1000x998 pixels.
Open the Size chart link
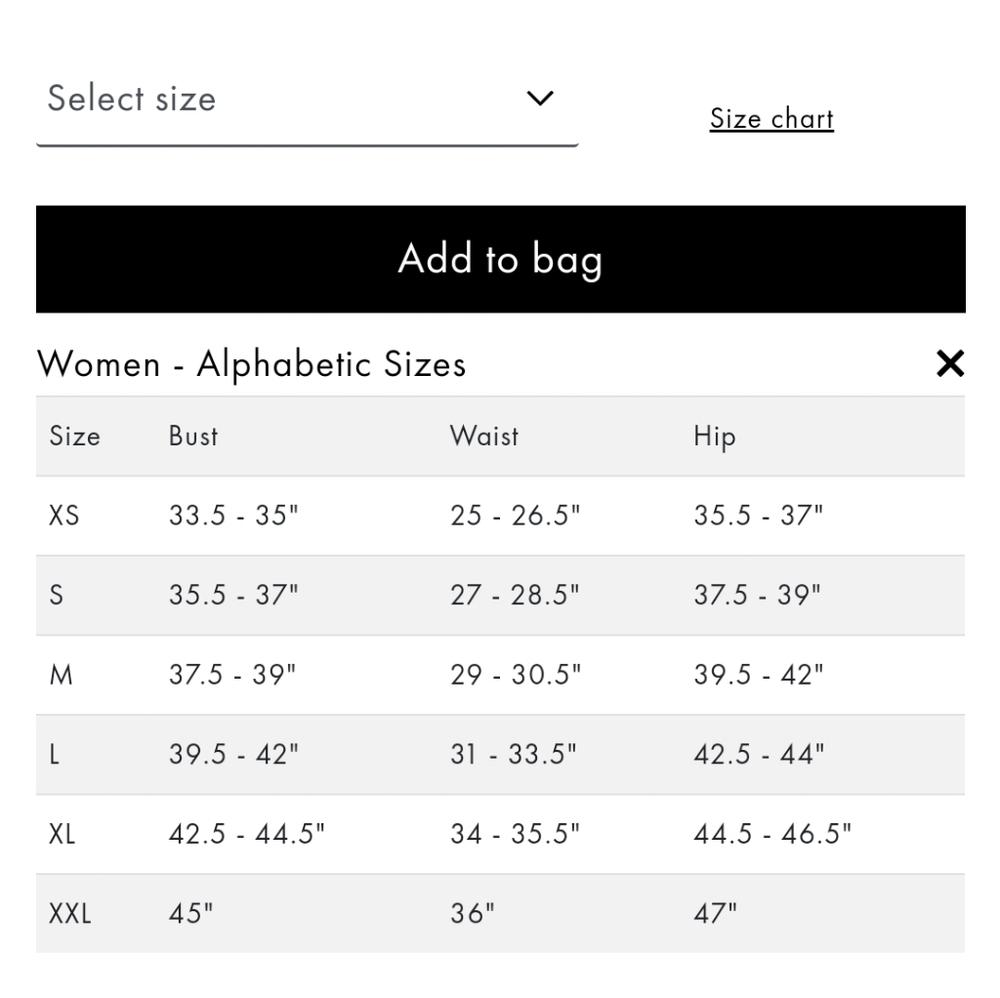tap(772, 119)
